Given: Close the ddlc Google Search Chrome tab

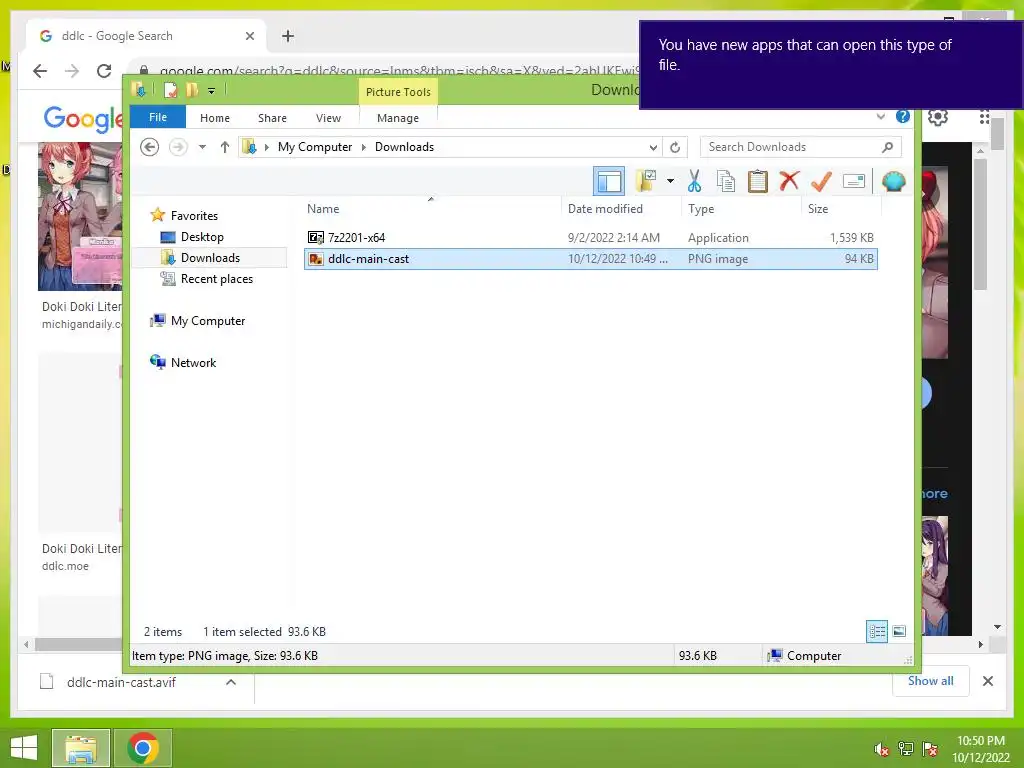Looking at the screenshot, I should pyautogui.click(x=249, y=36).
